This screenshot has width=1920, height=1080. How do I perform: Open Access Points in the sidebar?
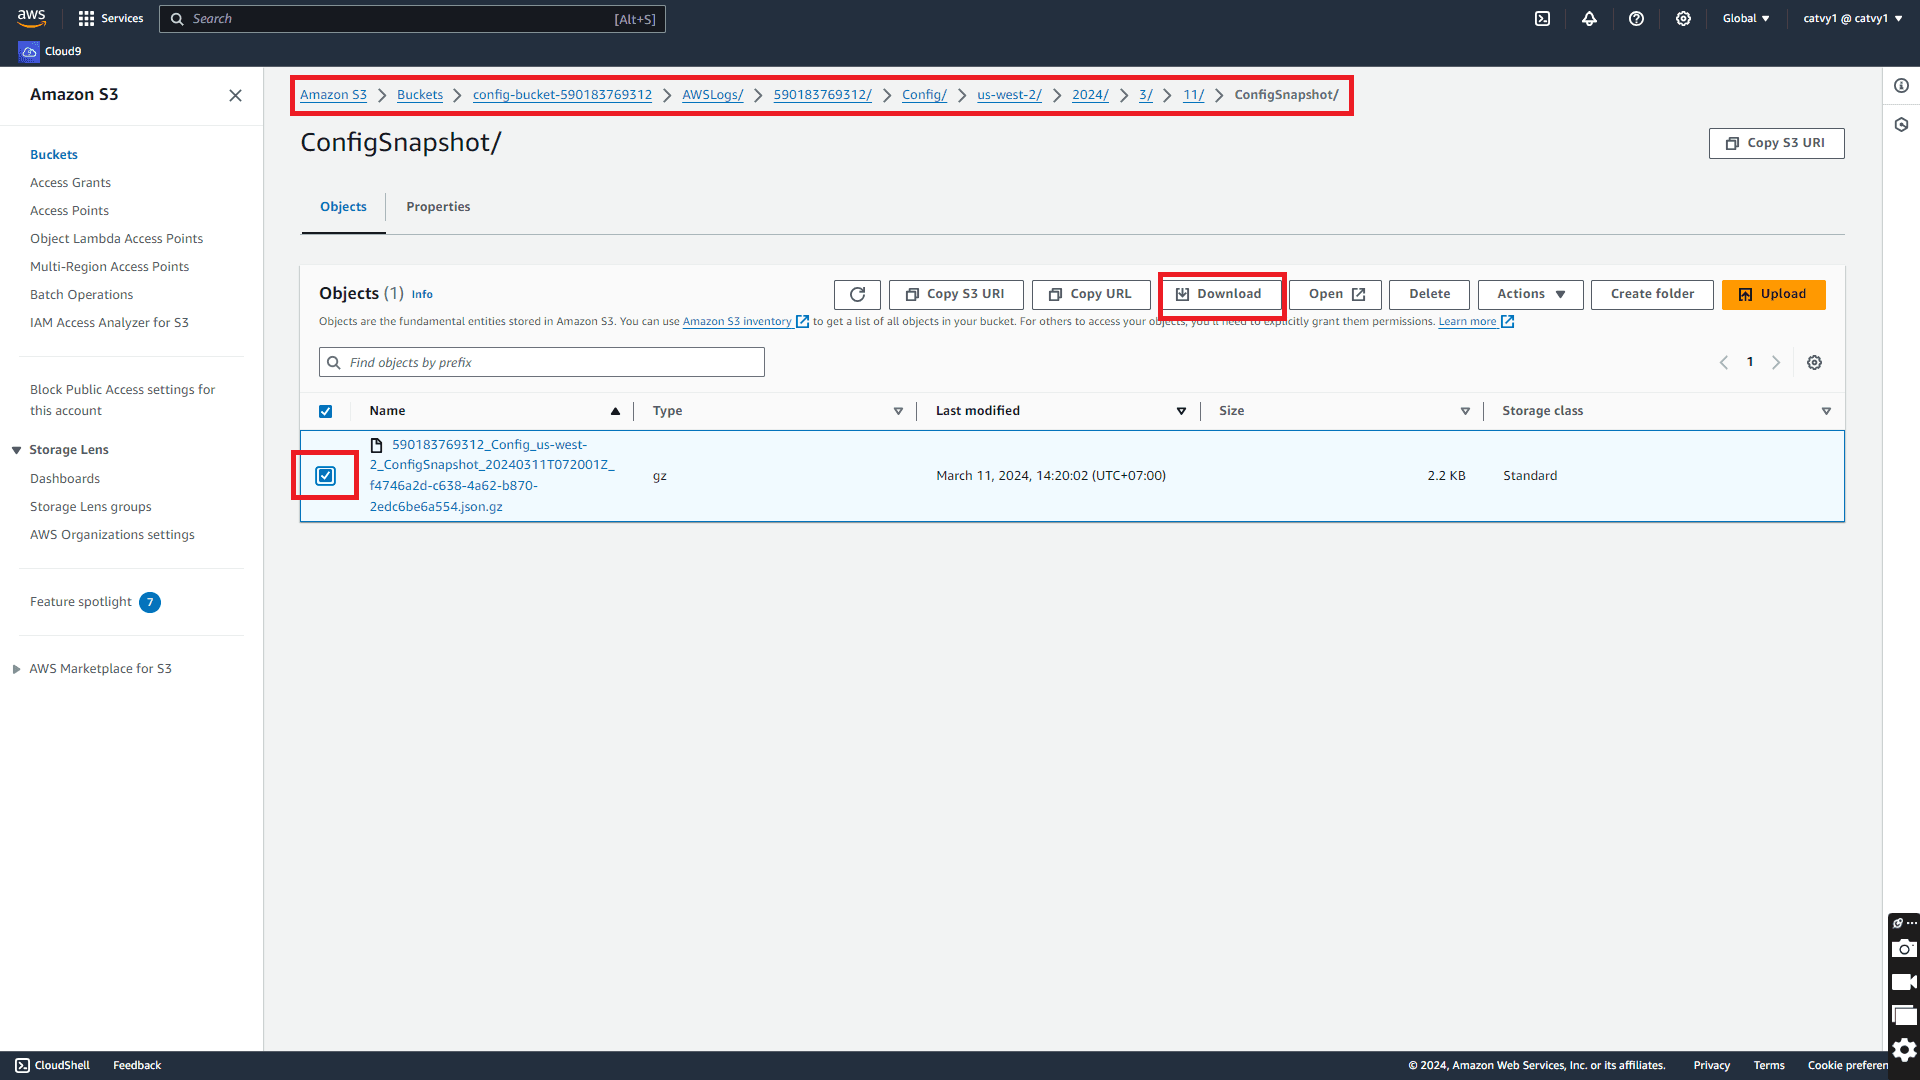point(69,211)
